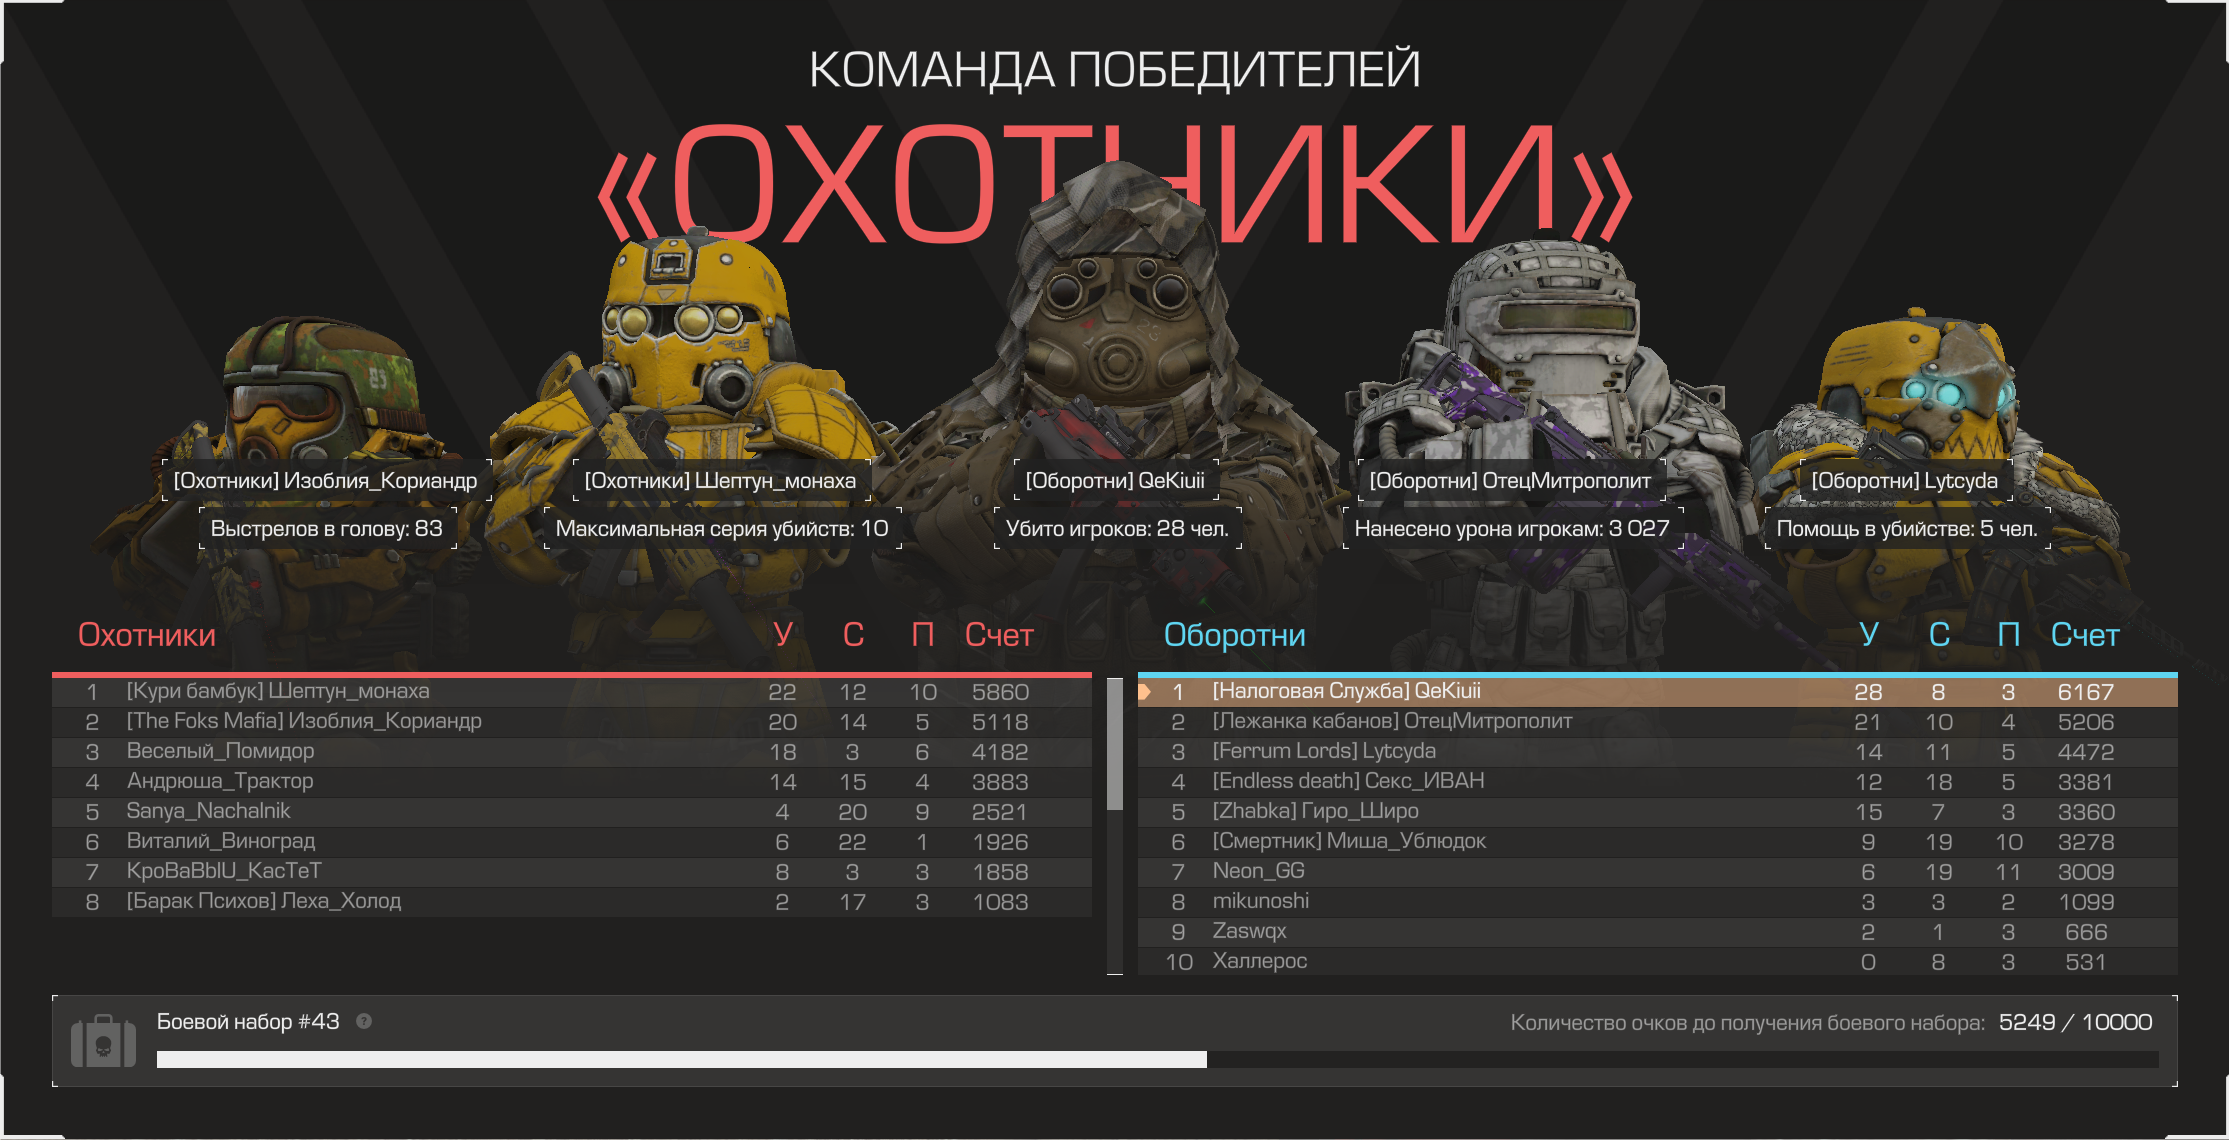
Task: Select the [The Foks Mafia] Изоблия_Кориандр row
Action: (x=572, y=722)
